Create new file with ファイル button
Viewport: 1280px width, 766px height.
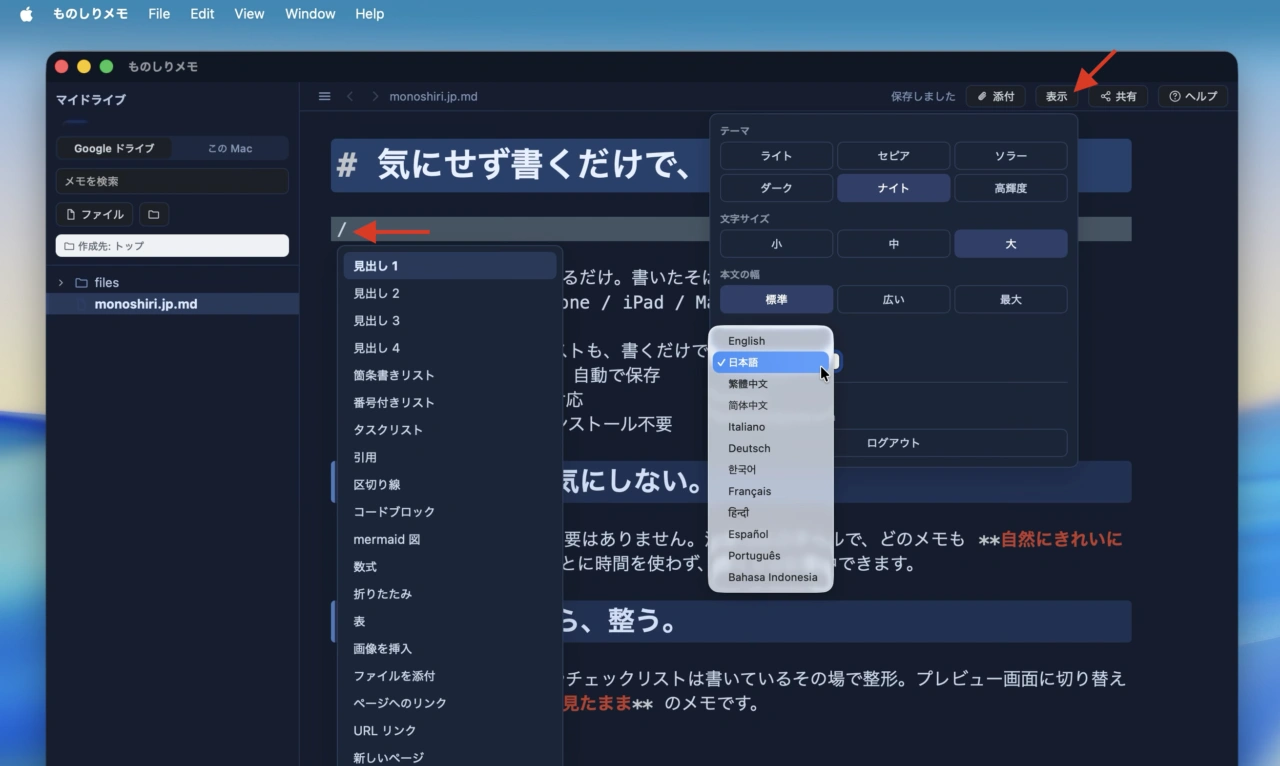click(x=95, y=214)
